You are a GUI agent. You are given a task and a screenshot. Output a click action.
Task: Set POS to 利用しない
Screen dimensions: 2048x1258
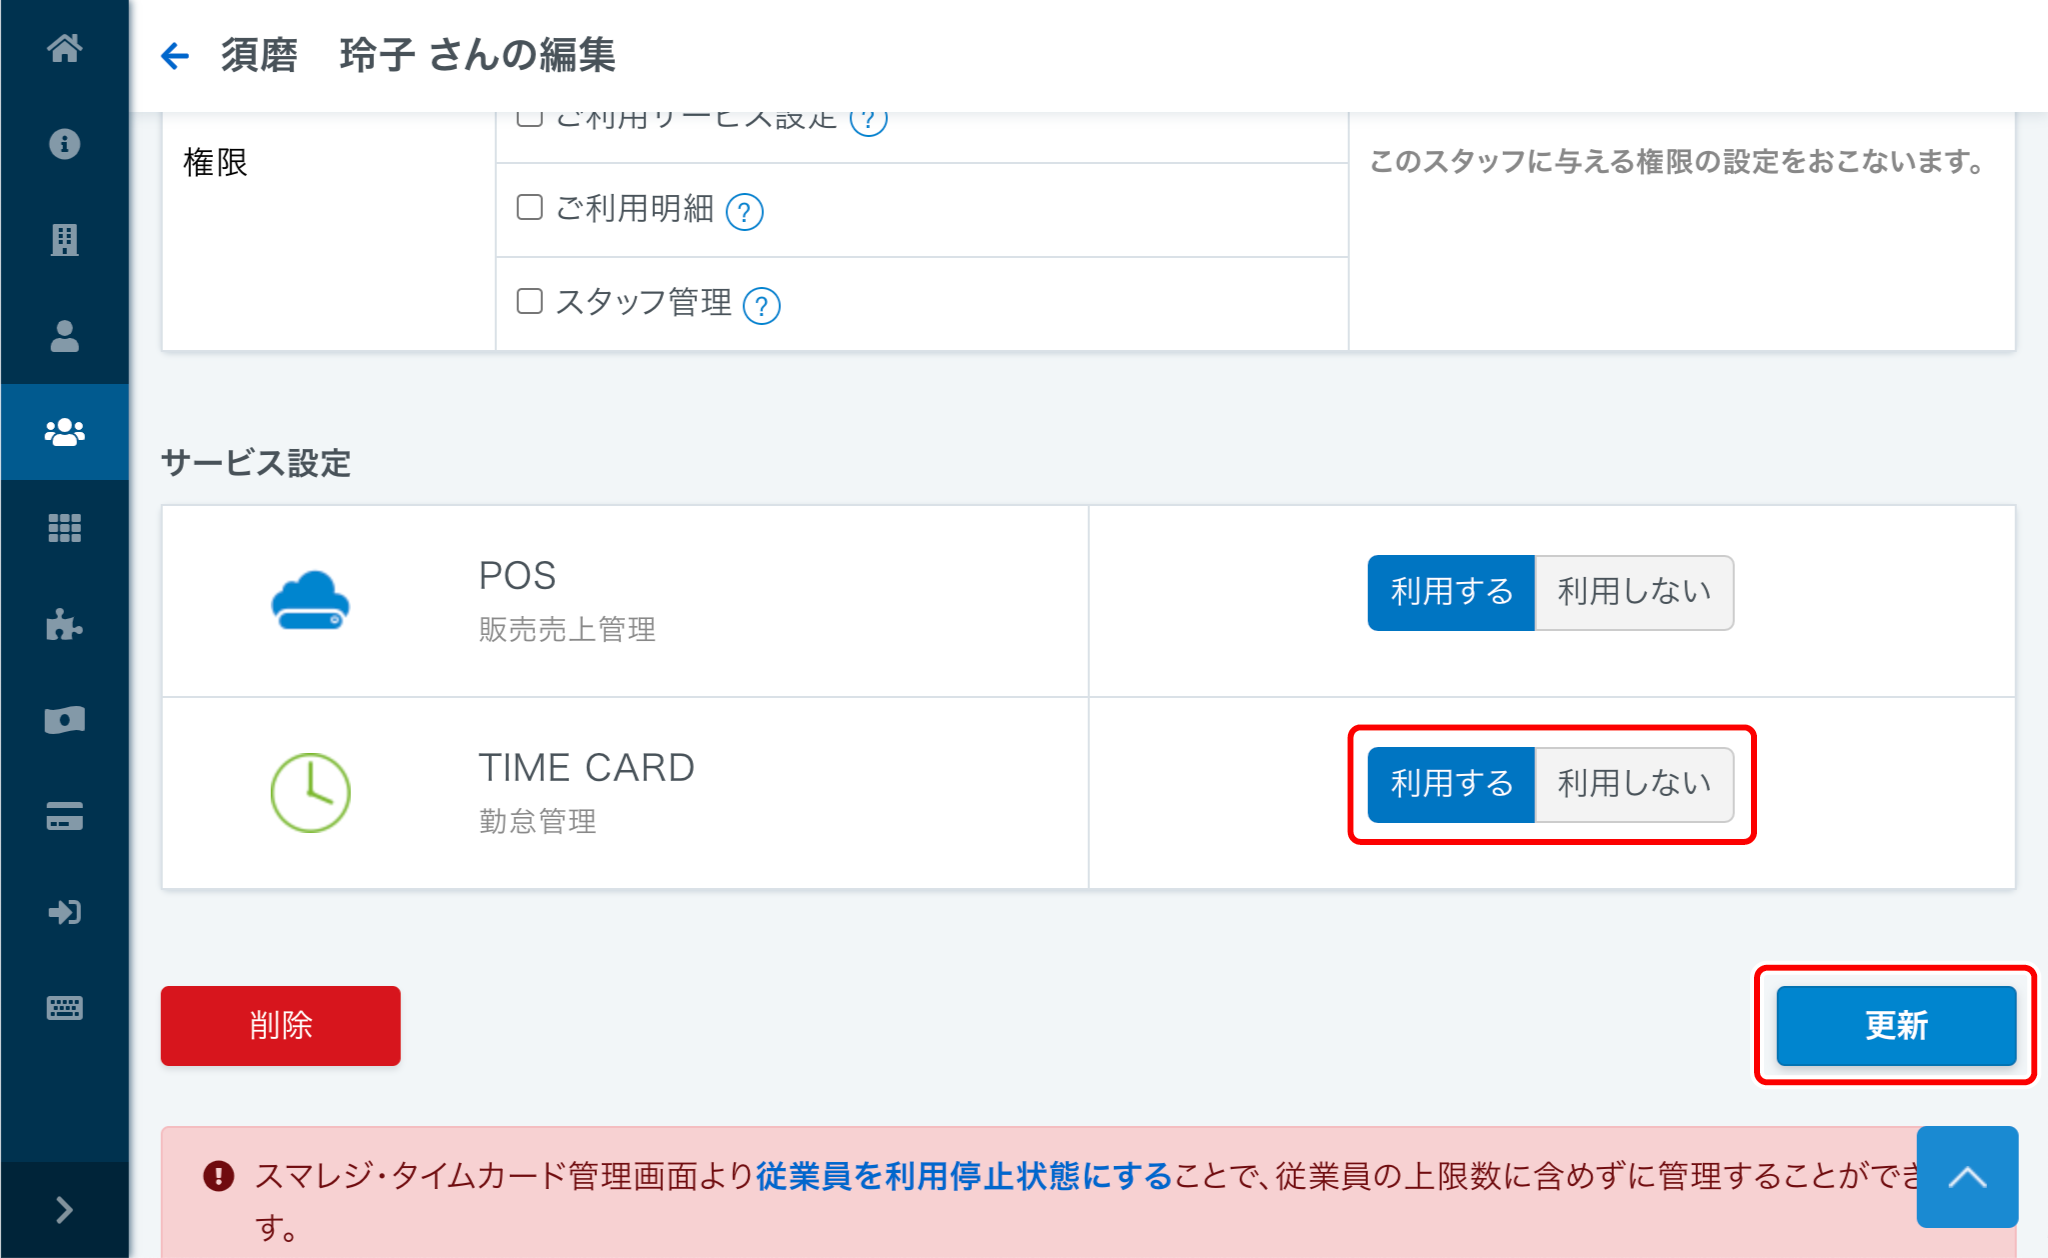[1634, 592]
